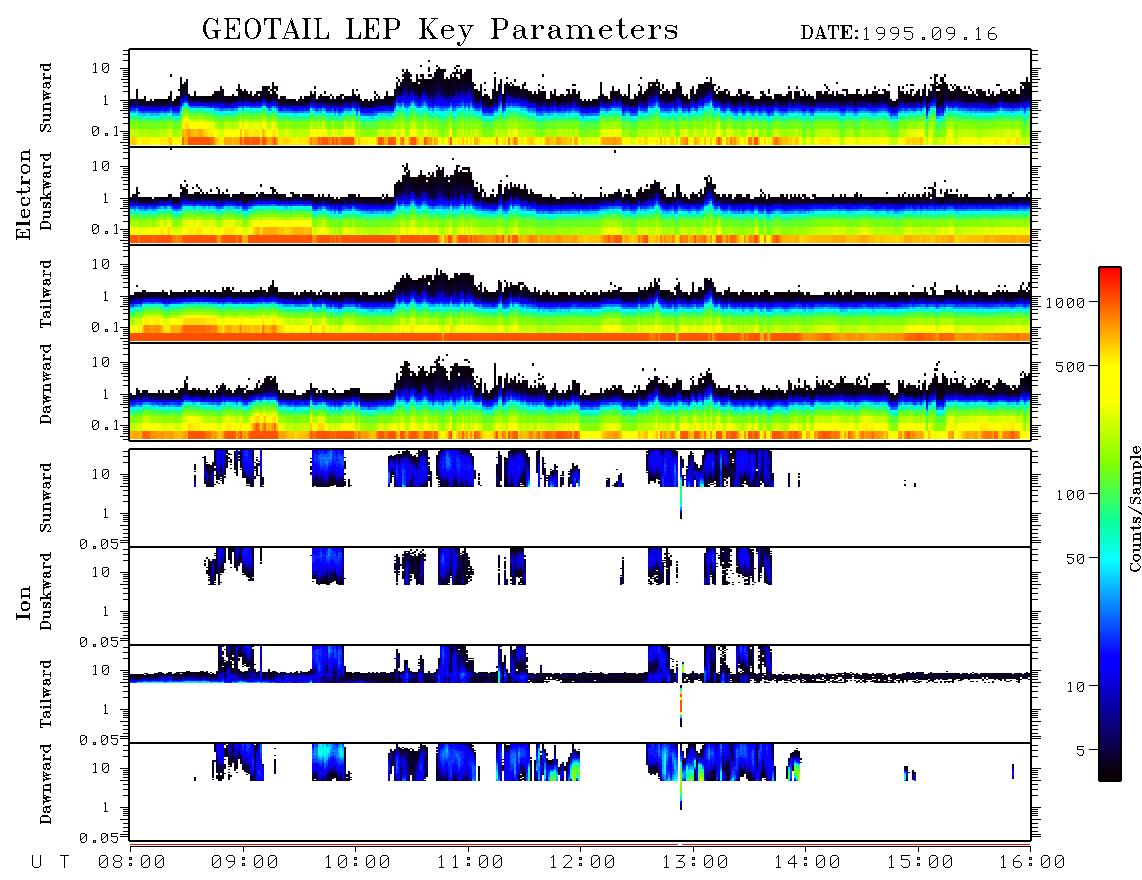Click the 11:00 time tick label
The image size is (1142, 880).
470,862
